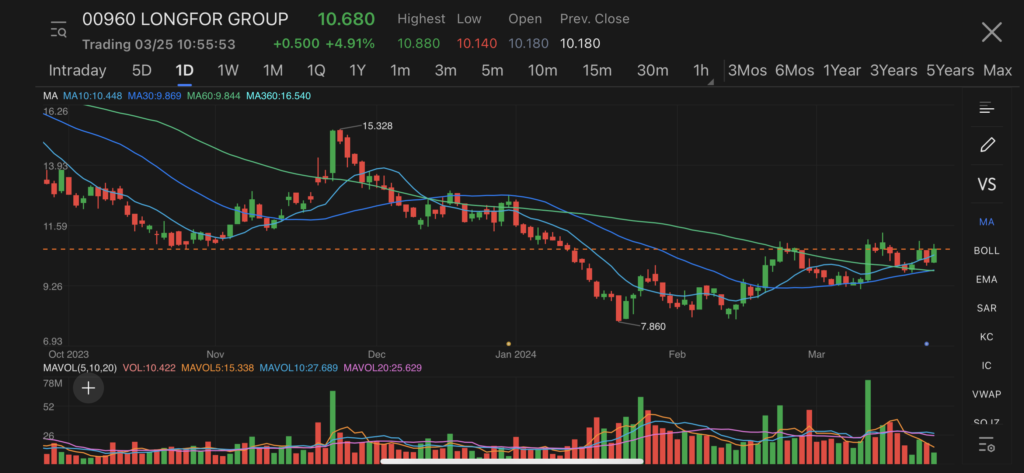The height and width of the screenshot is (473, 1024).
Task: Select the 1Y yearly interval
Action: tap(357, 70)
